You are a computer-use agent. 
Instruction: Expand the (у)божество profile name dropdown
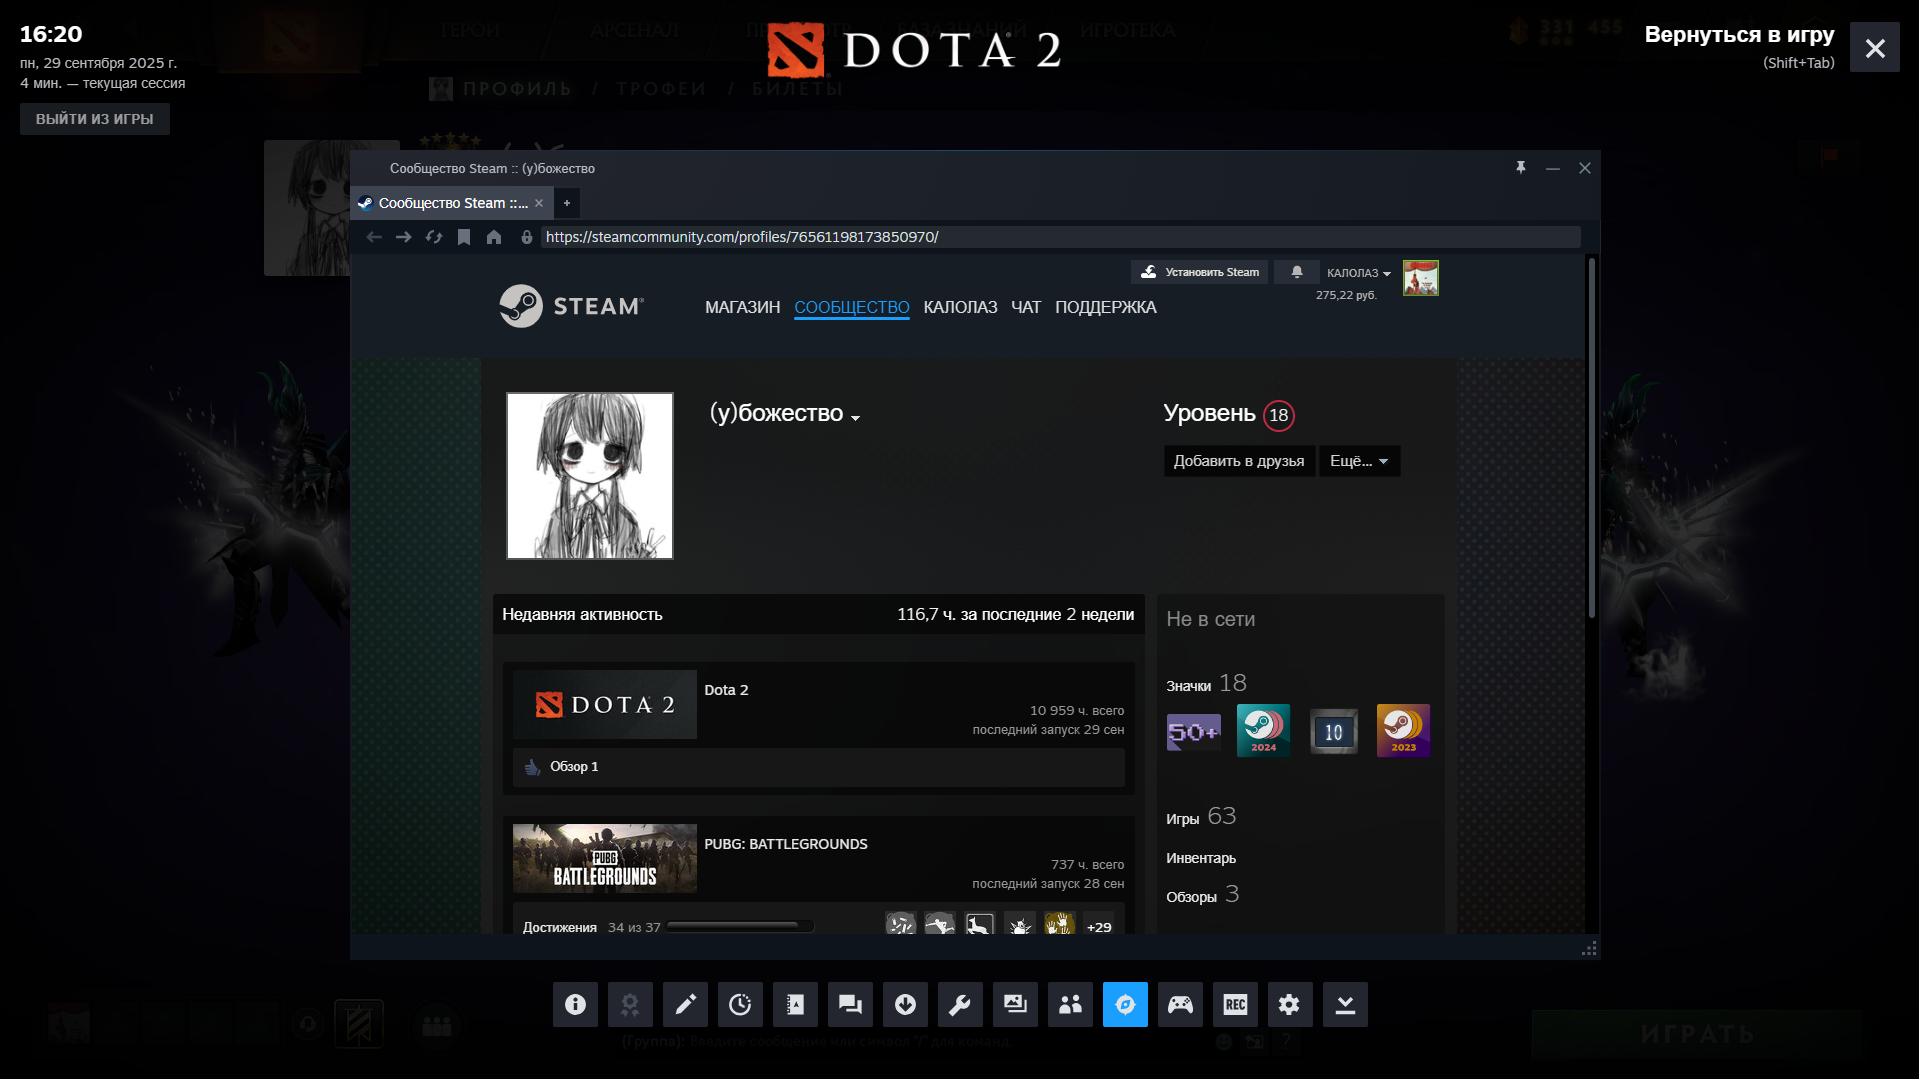(857, 418)
